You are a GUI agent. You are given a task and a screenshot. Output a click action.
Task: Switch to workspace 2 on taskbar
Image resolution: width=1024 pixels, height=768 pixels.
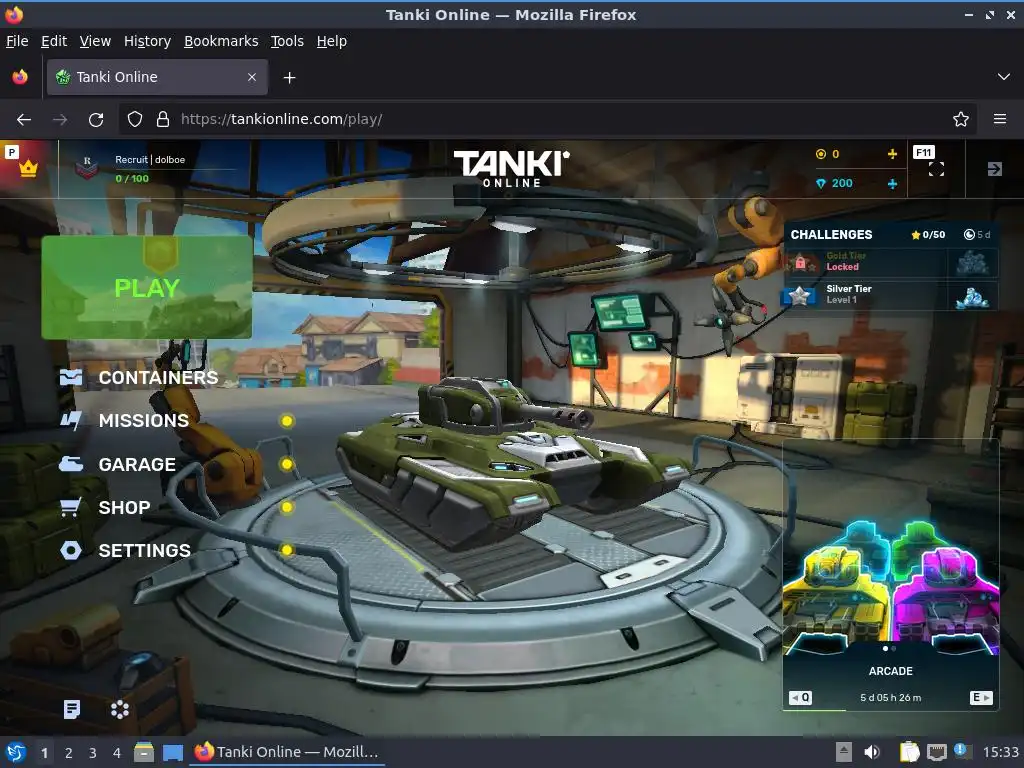(69, 753)
